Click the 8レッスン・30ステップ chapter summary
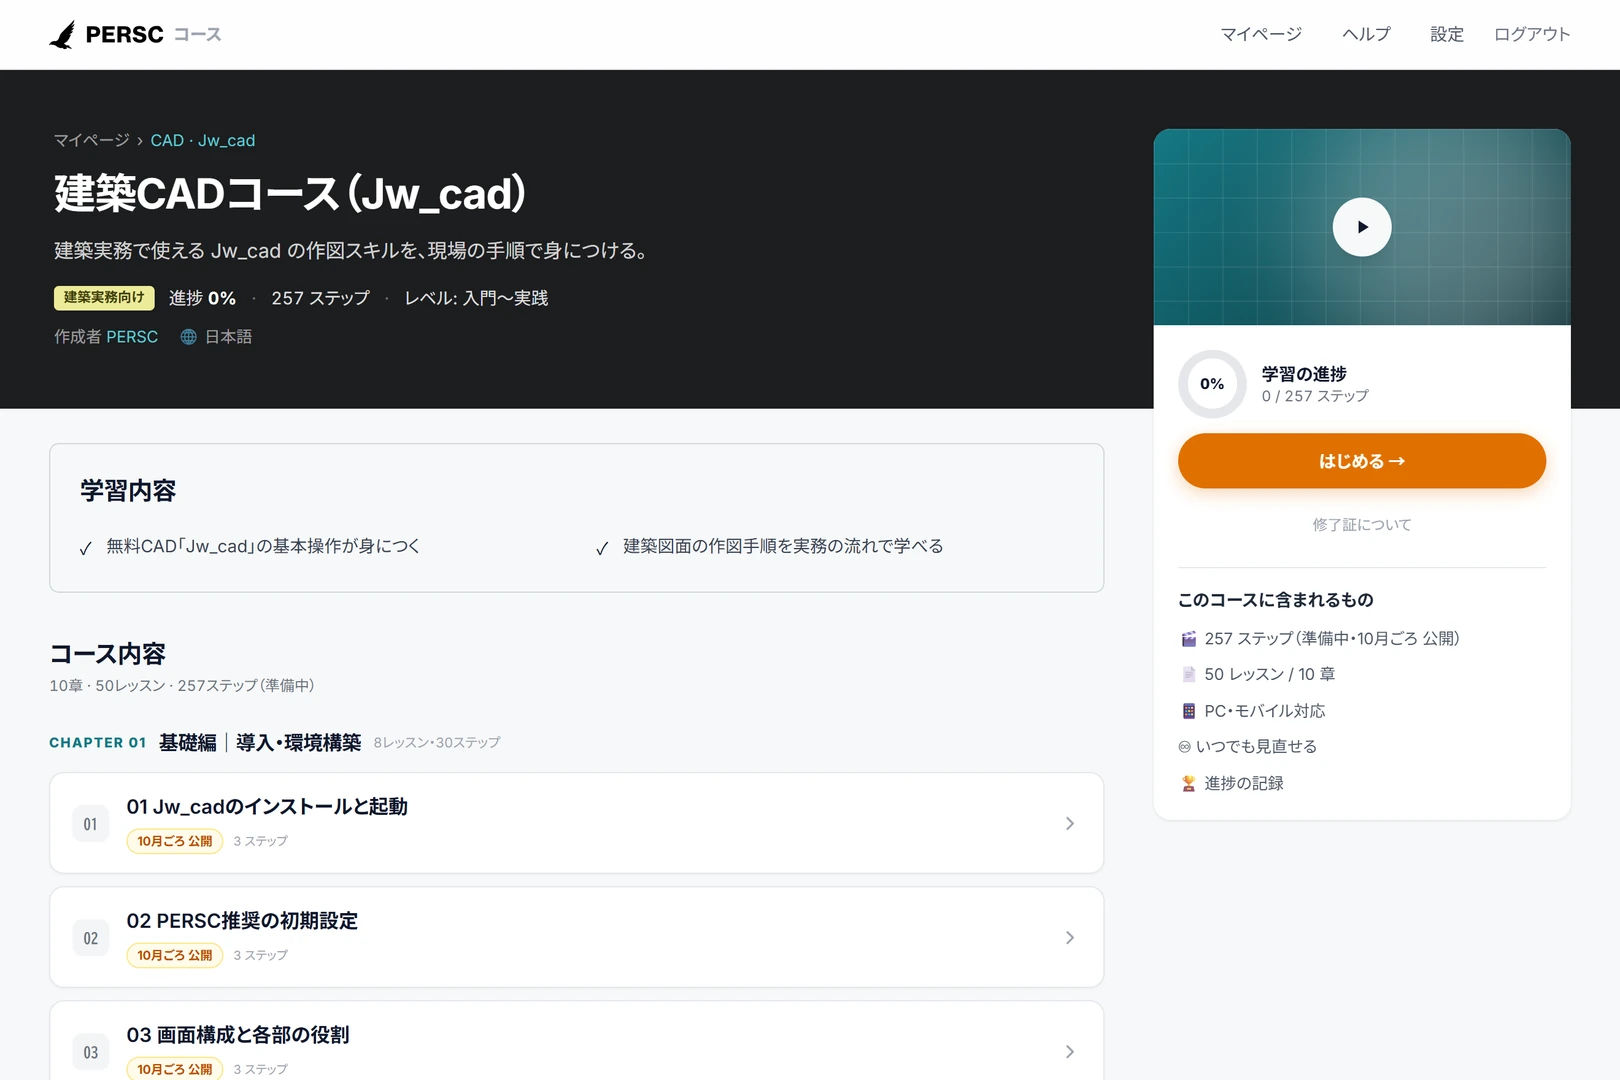Viewport: 1620px width, 1080px height. [437, 742]
